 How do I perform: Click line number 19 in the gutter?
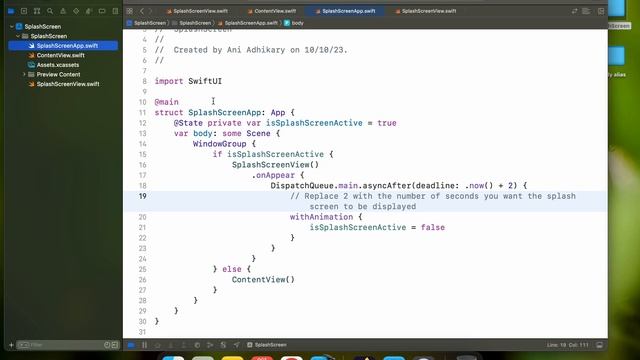click(x=142, y=196)
